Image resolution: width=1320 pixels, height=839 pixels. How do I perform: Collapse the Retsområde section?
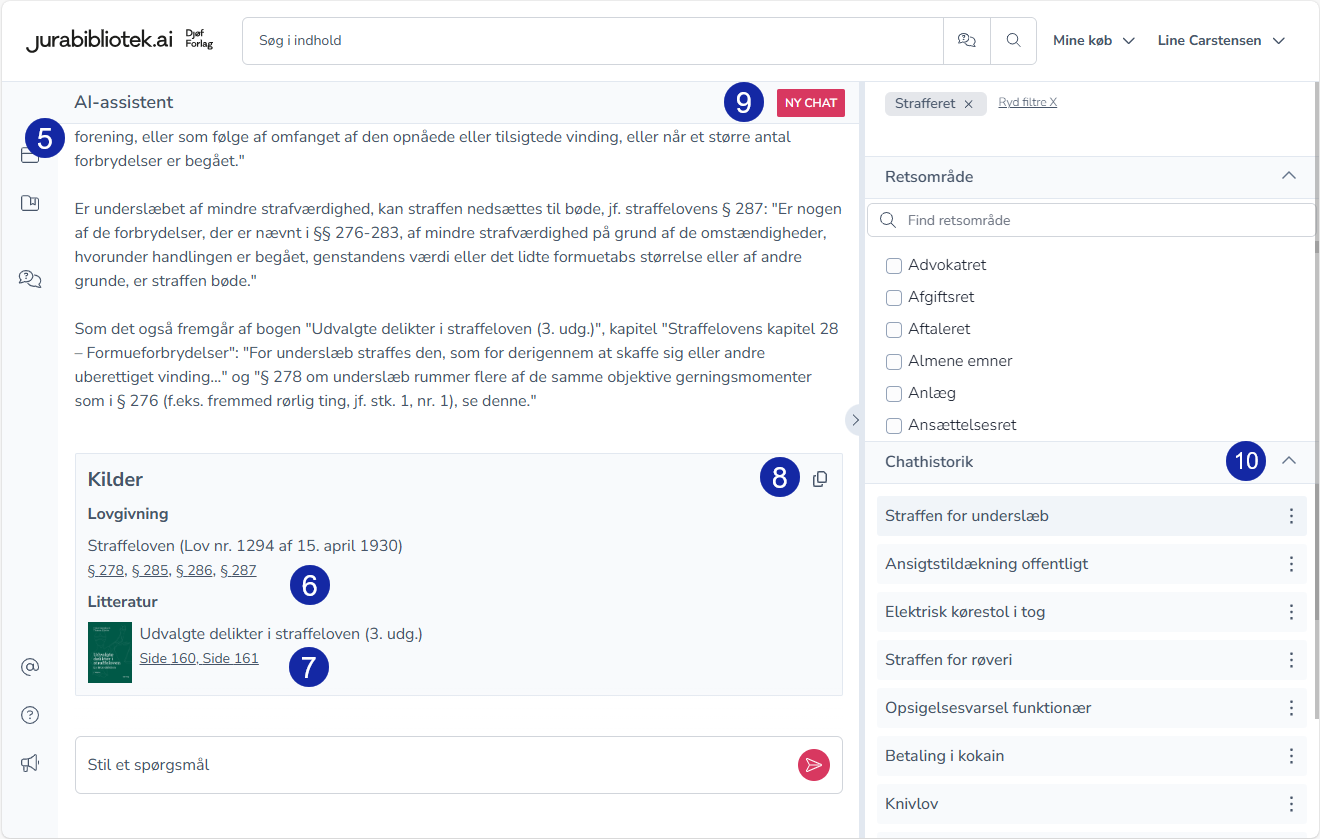pyautogui.click(x=1289, y=176)
